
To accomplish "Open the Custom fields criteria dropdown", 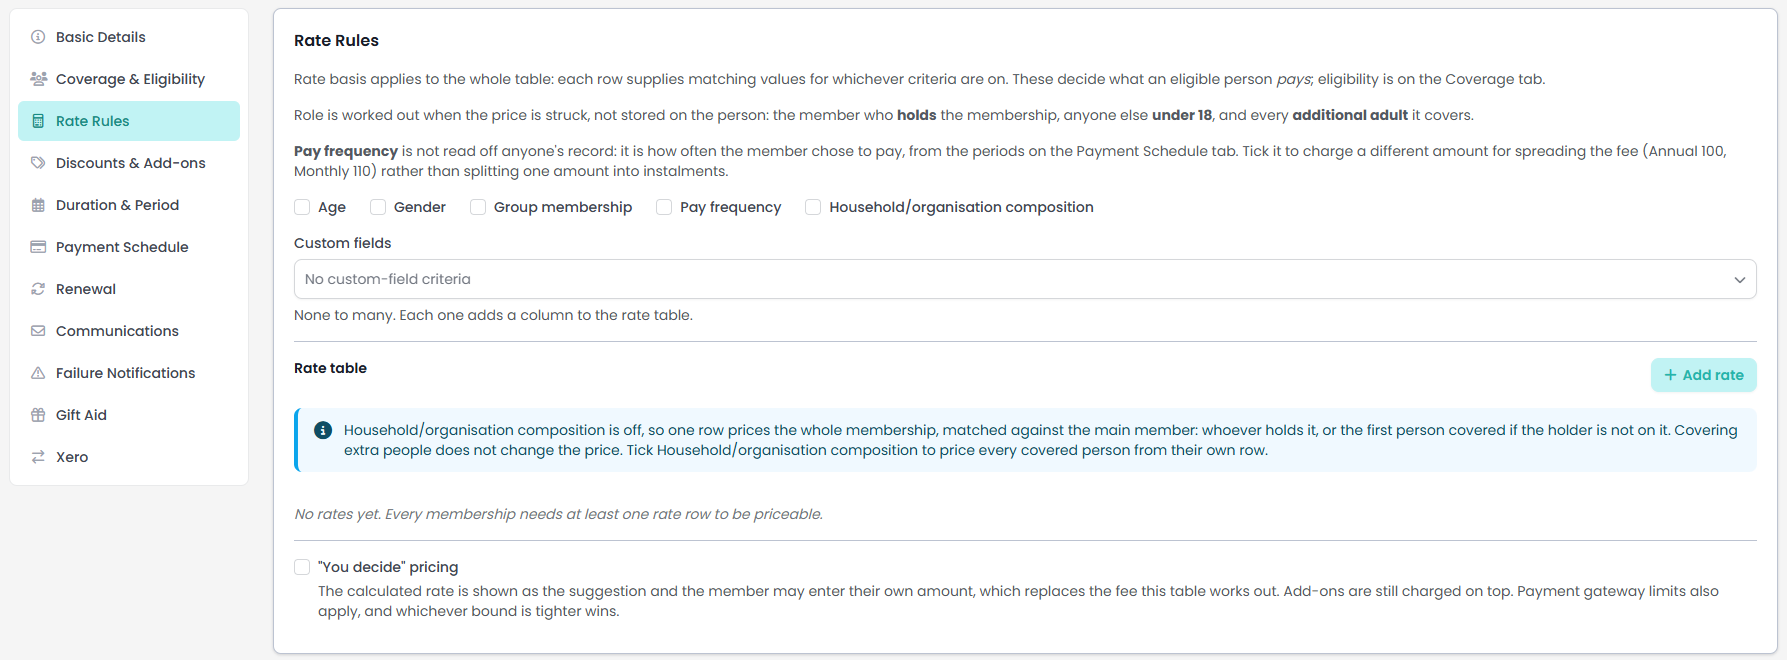I will click(x=1025, y=279).
